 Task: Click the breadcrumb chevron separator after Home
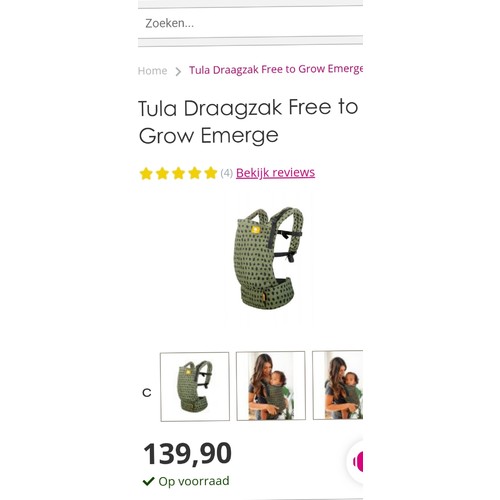pos(178,71)
